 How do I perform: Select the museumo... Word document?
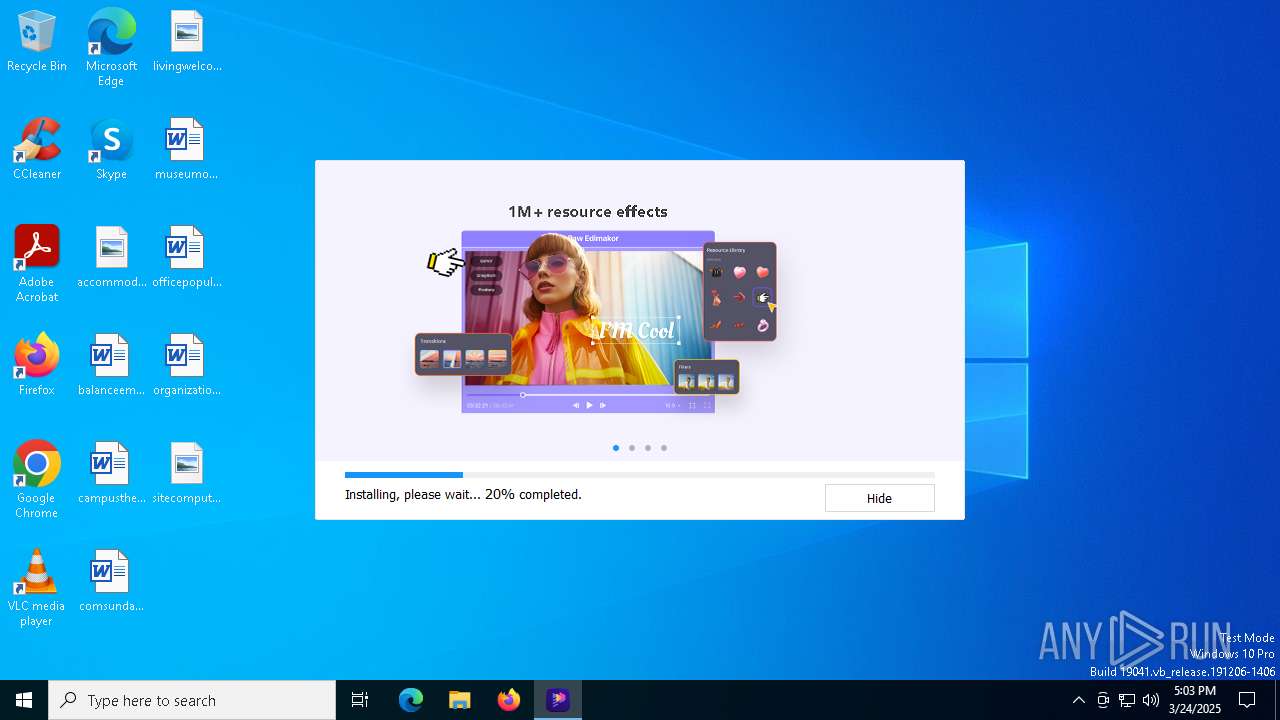[187, 150]
